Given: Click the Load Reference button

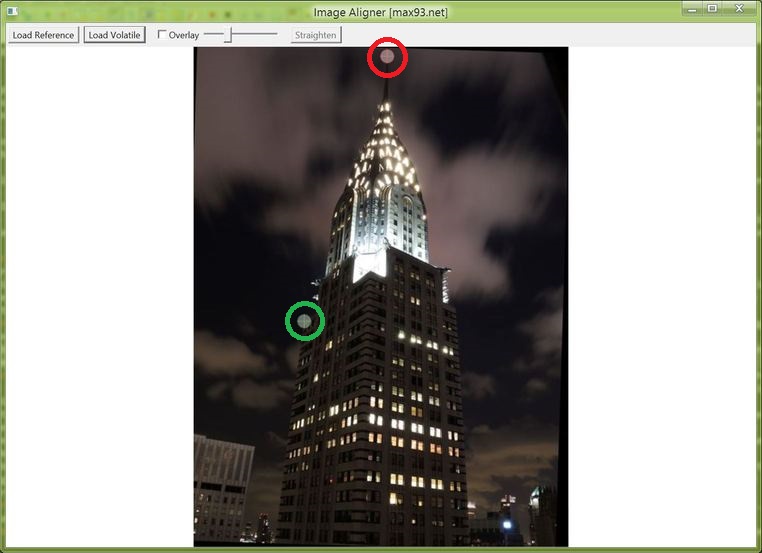Looking at the screenshot, I should (x=43, y=35).
